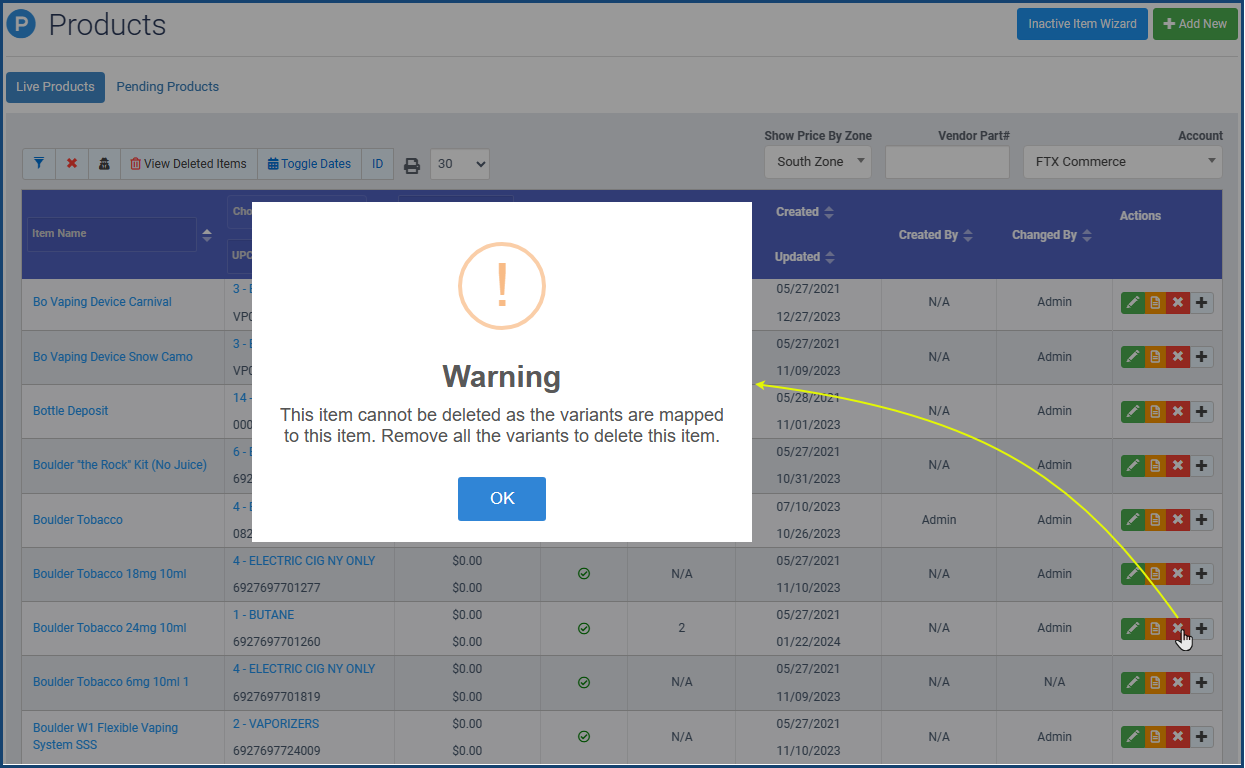
Task: Open the Inactive Item Wizard
Action: (x=1082, y=24)
